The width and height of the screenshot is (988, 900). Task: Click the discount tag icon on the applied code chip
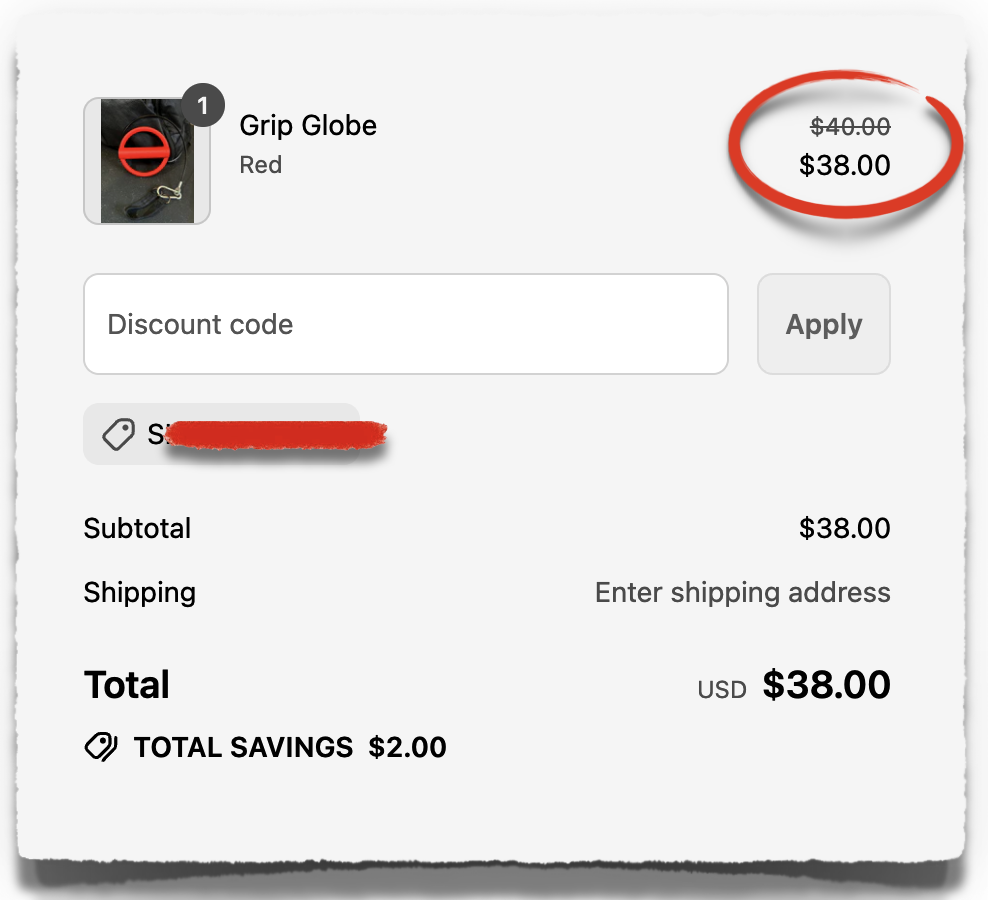118,434
